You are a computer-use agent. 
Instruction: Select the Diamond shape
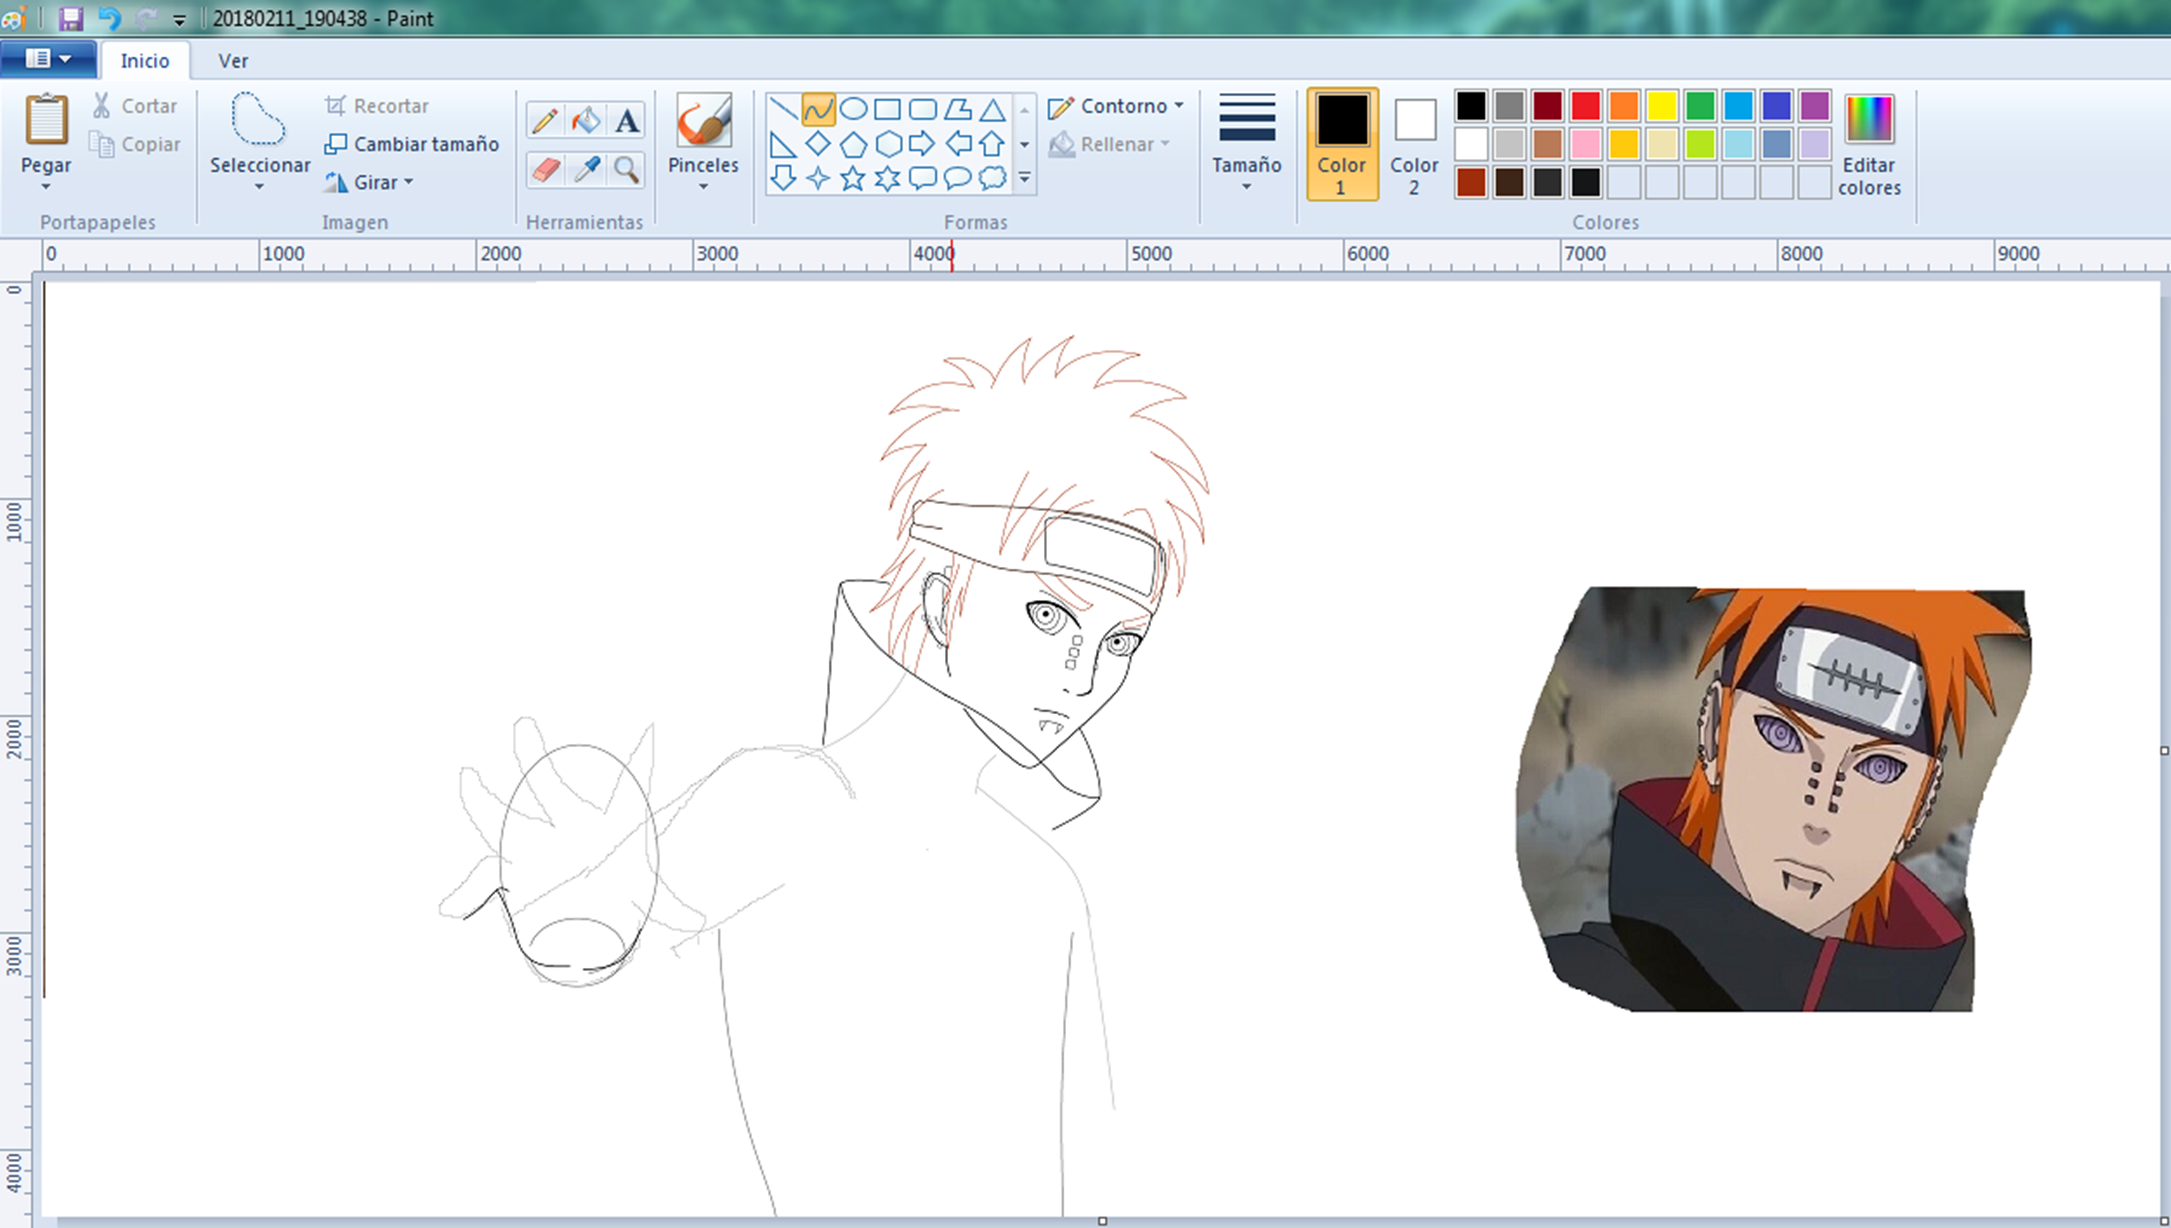coord(818,144)
